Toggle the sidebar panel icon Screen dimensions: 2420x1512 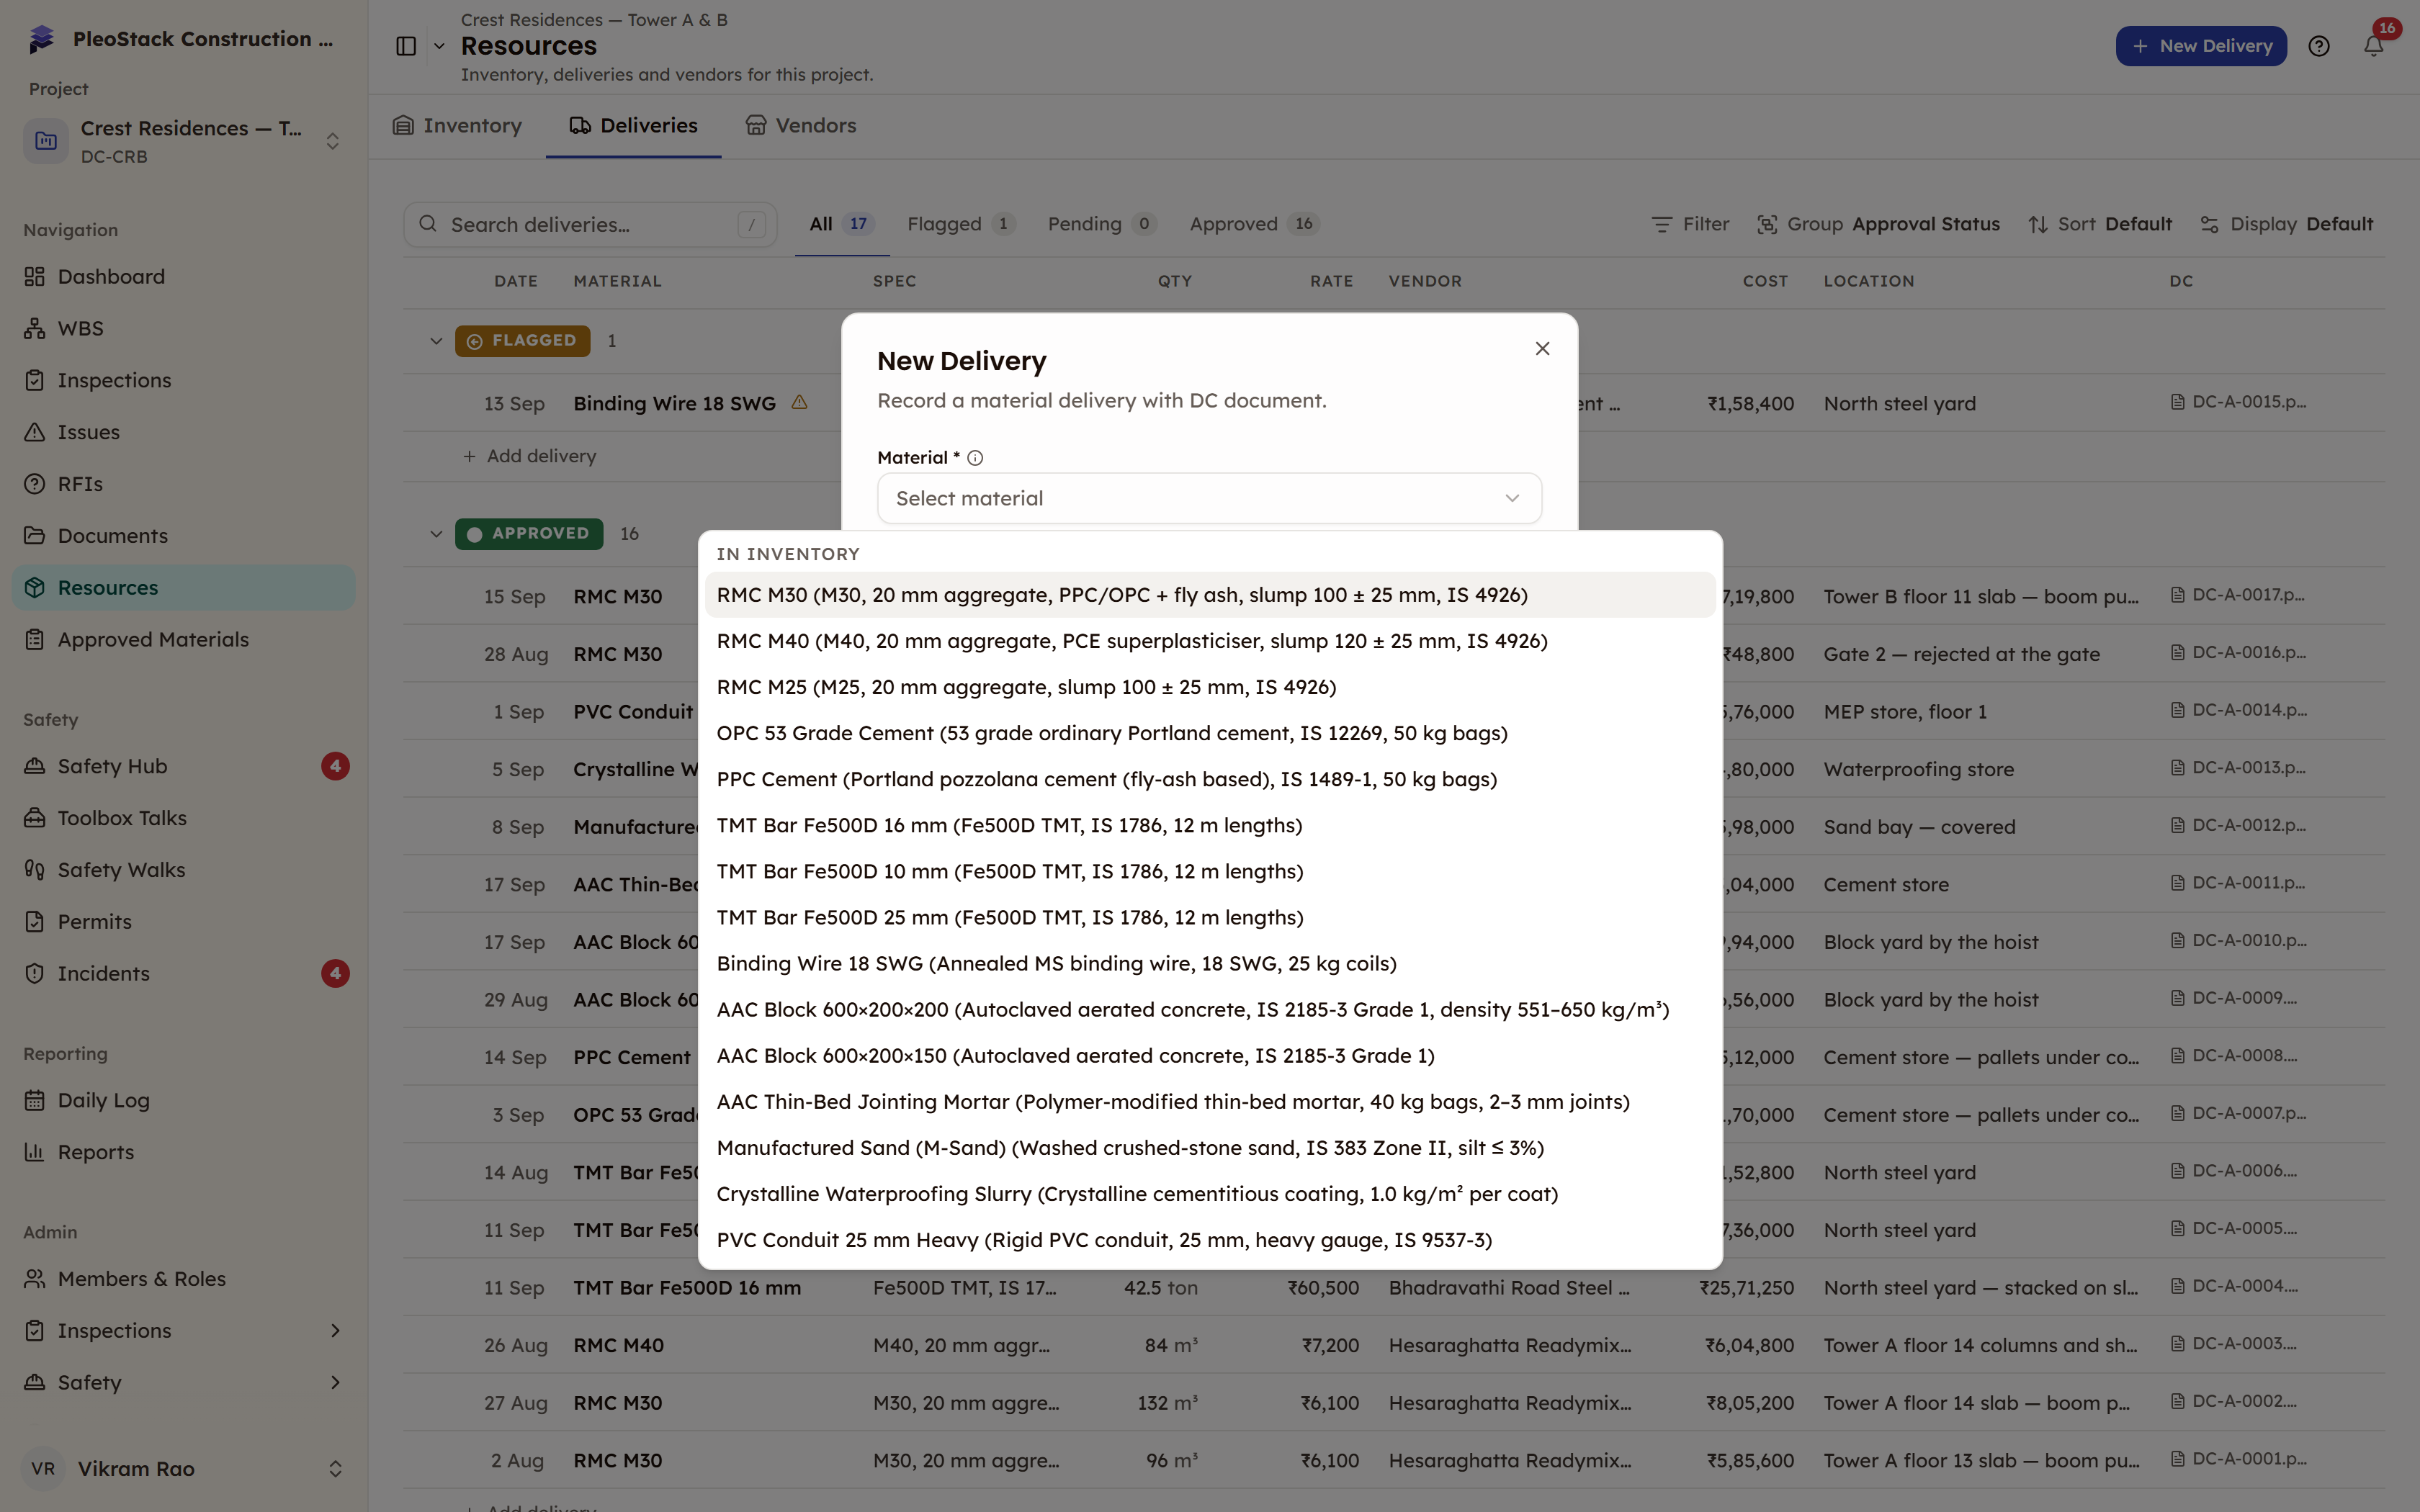pos(405,46)
